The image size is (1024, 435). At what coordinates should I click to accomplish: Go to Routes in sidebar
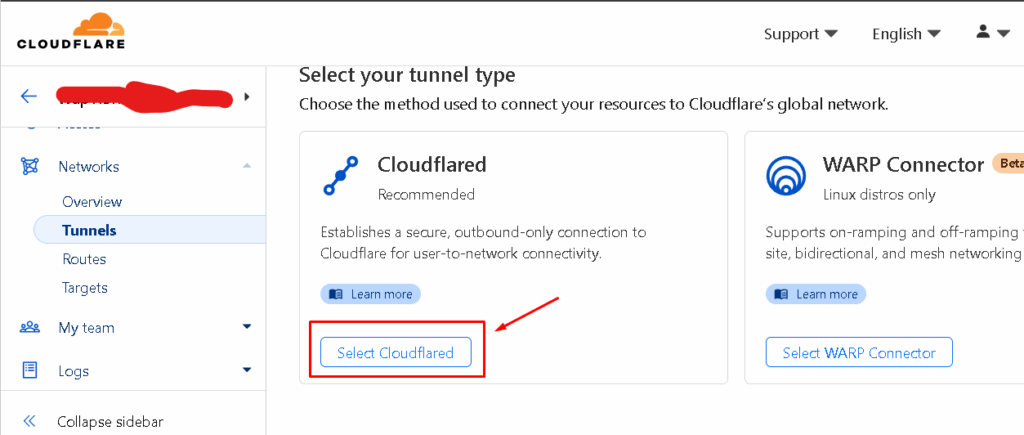click(84, 259)
